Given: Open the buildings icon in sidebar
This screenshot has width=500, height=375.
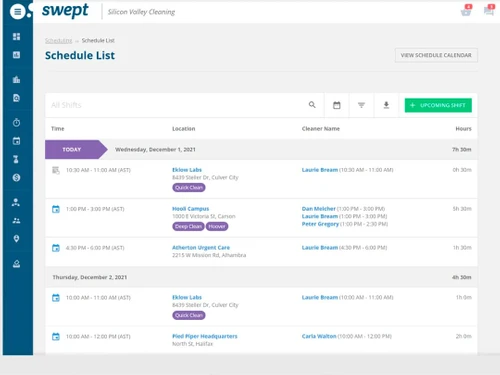Looking at the screenshot, I should tap(16, 79).
